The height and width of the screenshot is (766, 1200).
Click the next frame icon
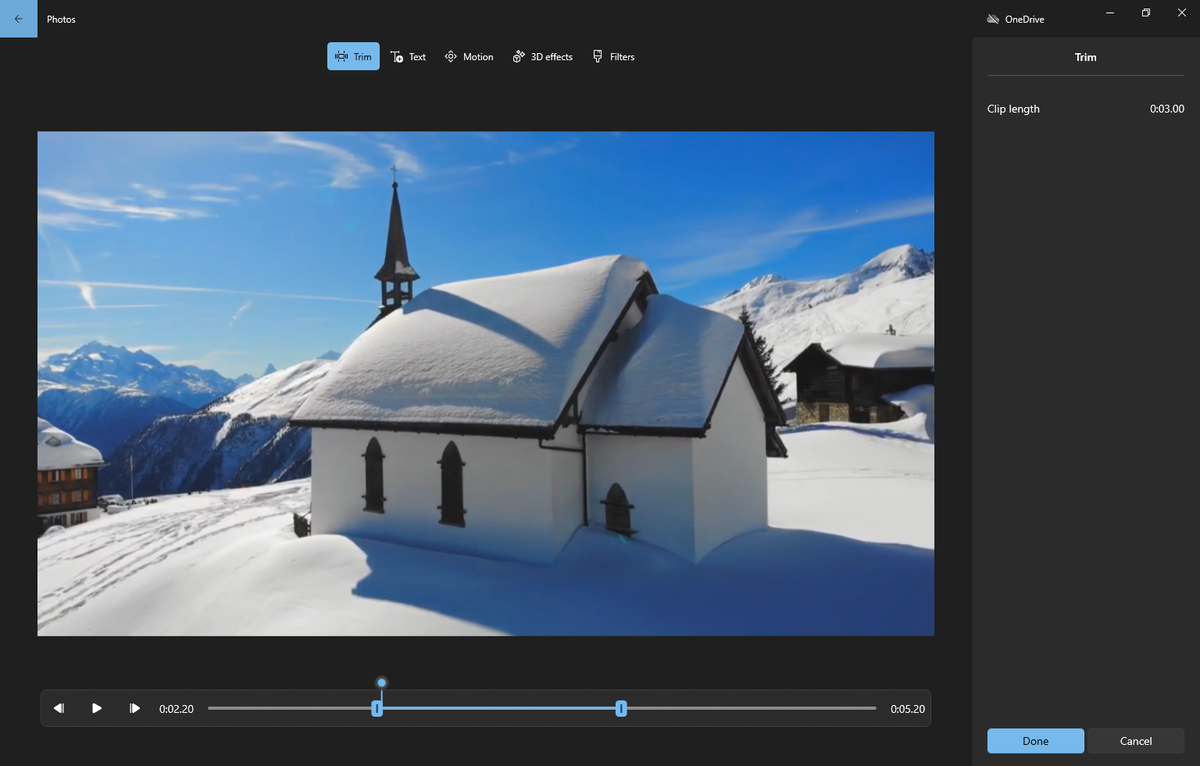tap(135, 707)
